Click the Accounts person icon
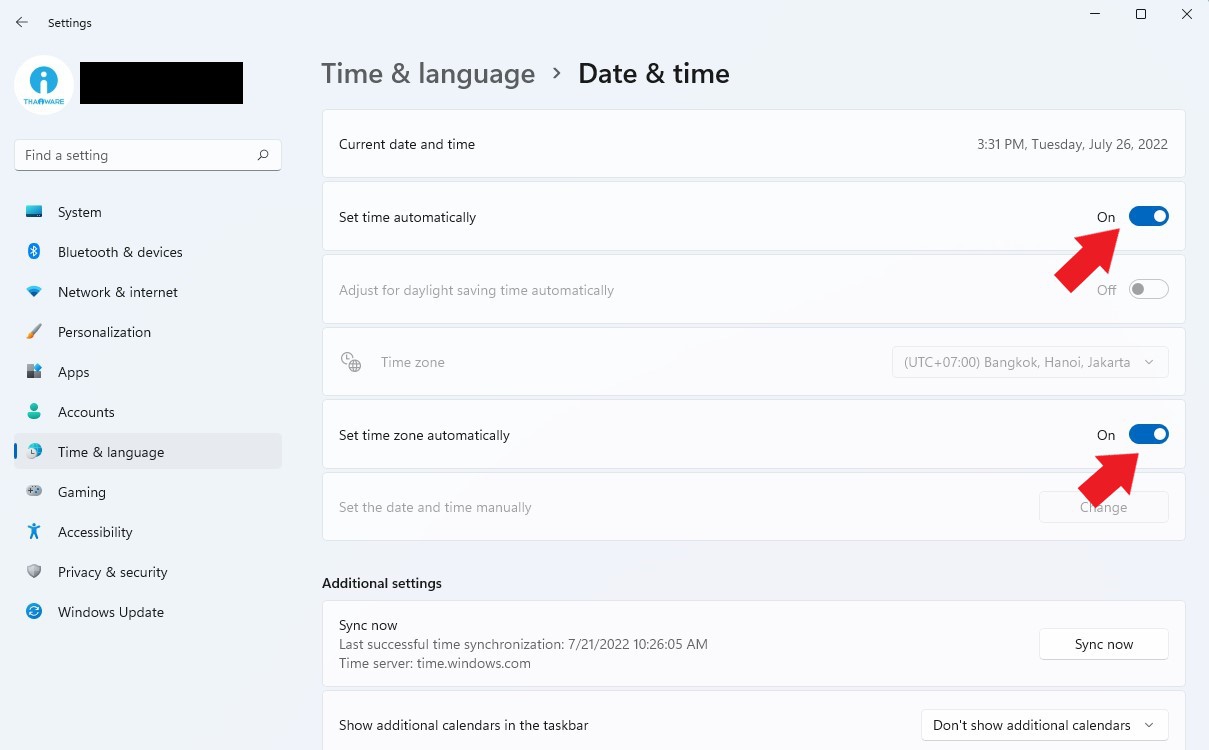Viewport: 1209px width, 750px height. [x=34, y=412]
